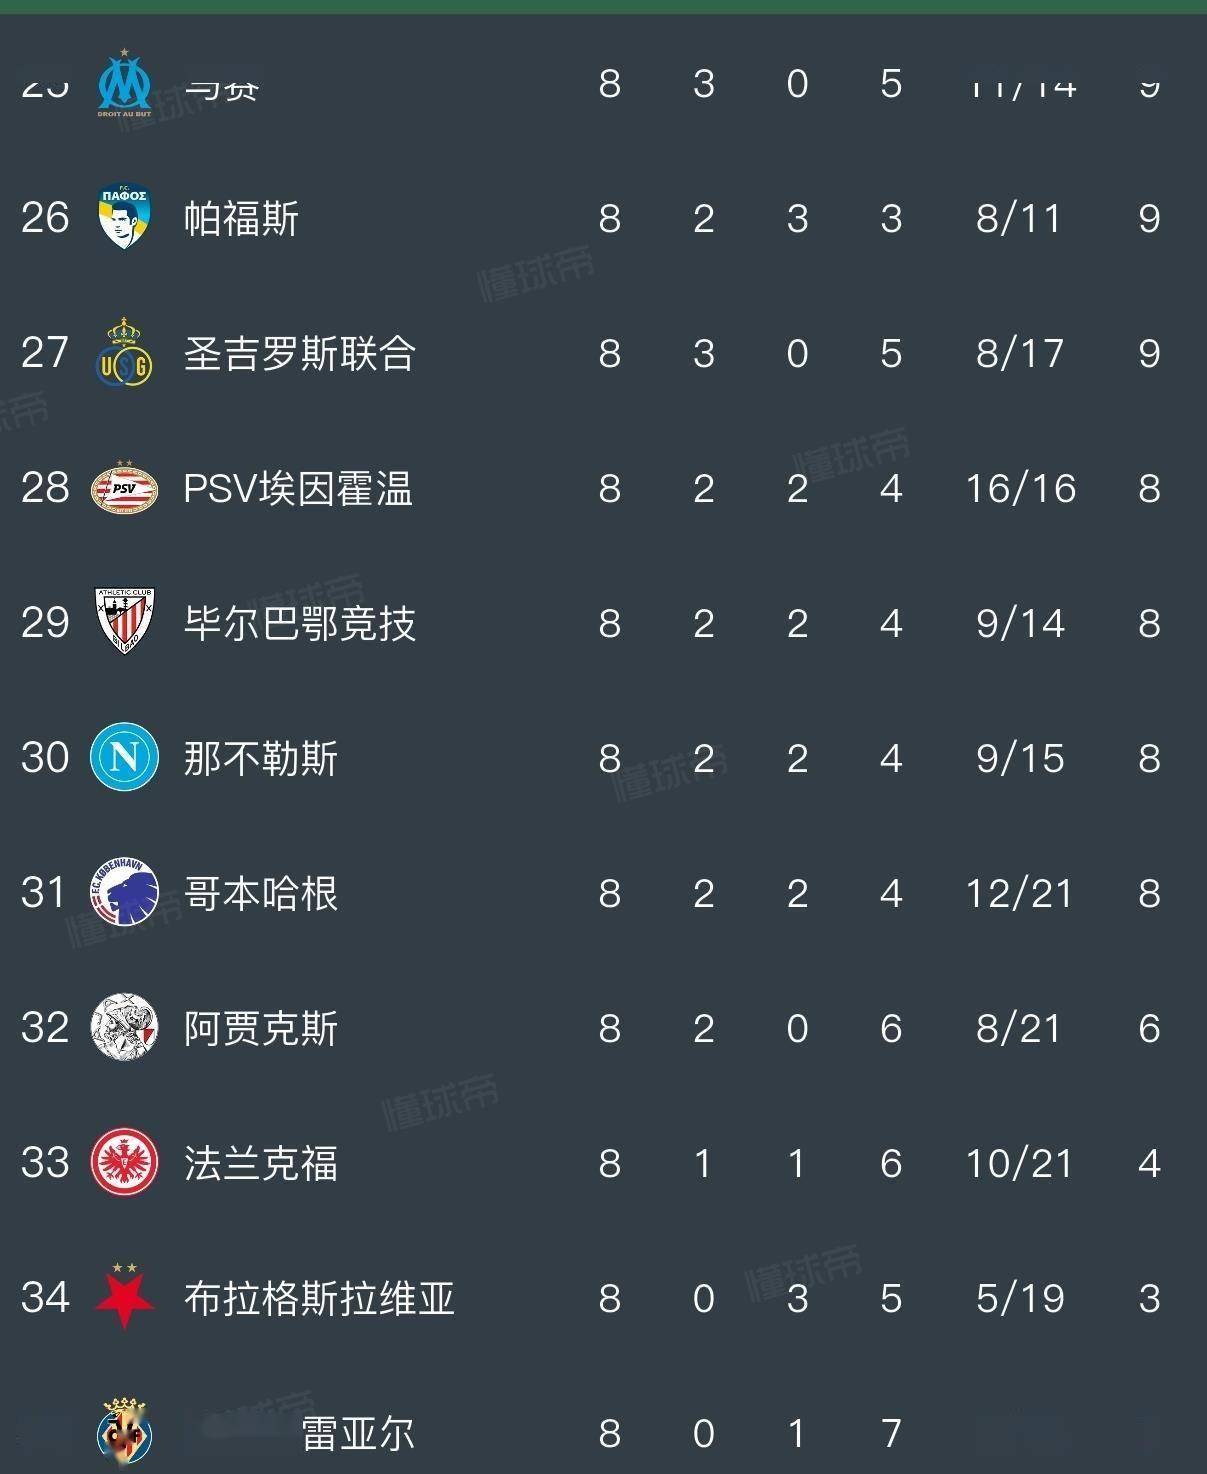1207x1474 pixels.
Task: Tap the 布拉格斯拉维亚 team name
Action: click(x=319, y=1298)
